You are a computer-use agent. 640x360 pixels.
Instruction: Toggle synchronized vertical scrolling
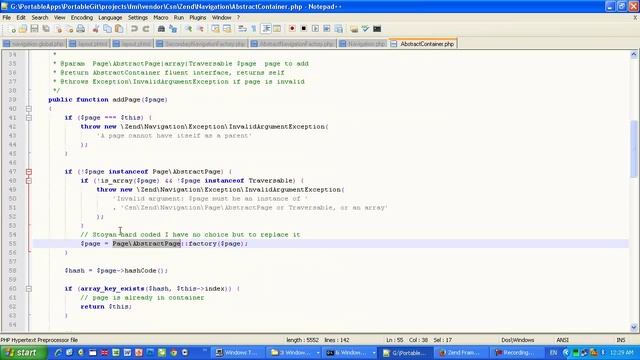coord(215,29)
